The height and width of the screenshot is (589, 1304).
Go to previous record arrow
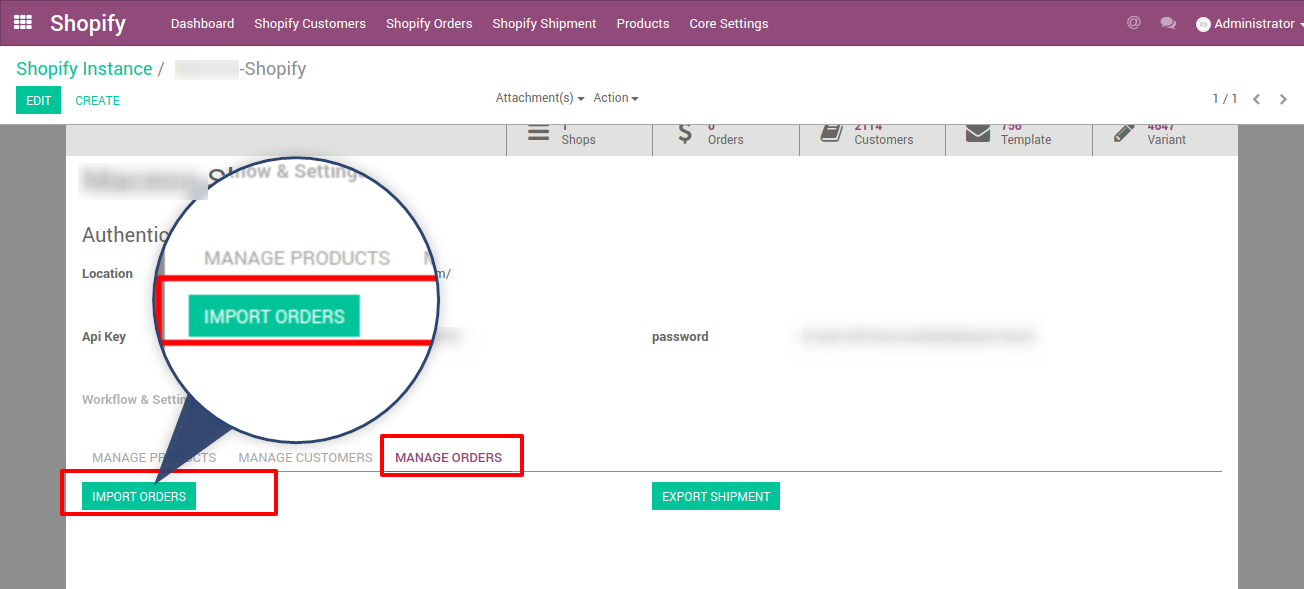pos(1257,99)
